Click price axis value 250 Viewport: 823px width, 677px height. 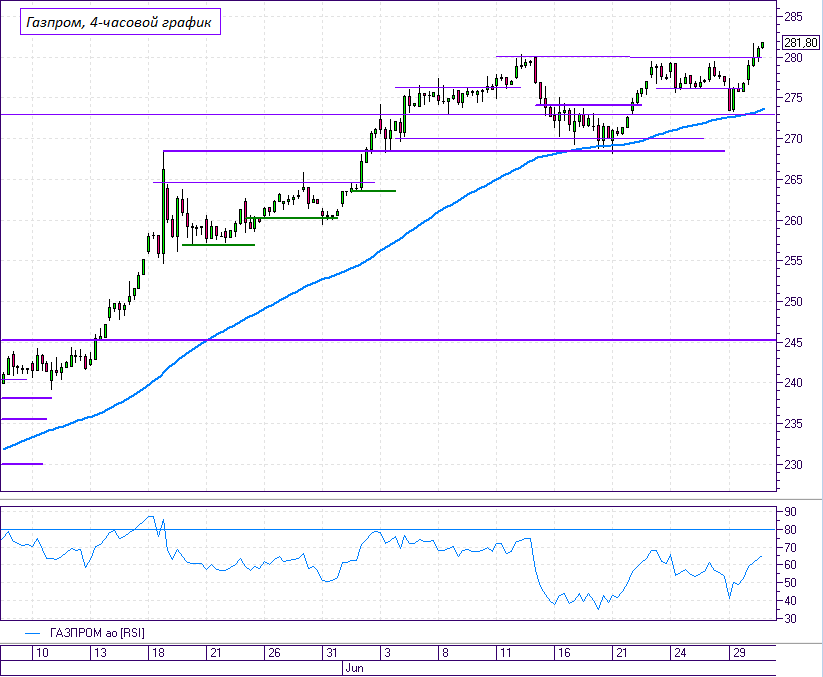793,302
